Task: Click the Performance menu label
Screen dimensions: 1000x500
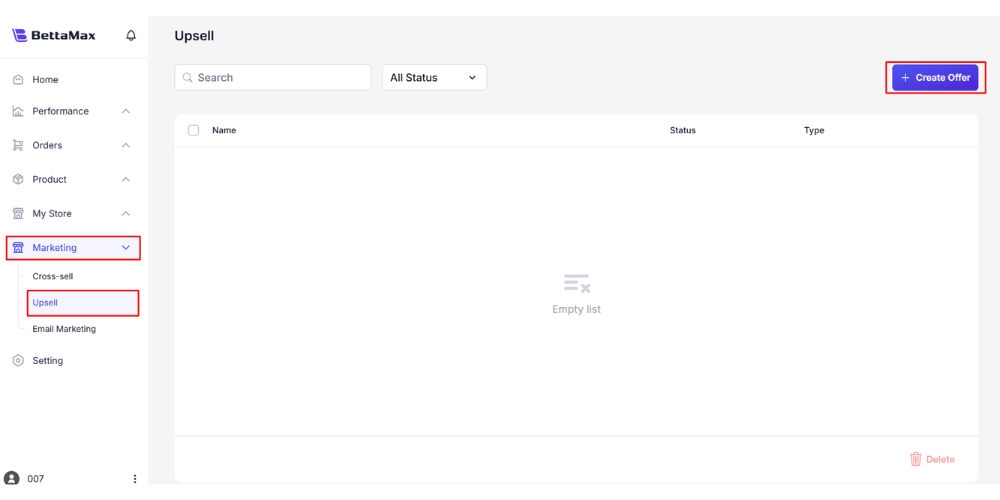Action: [x=61, y=111]
